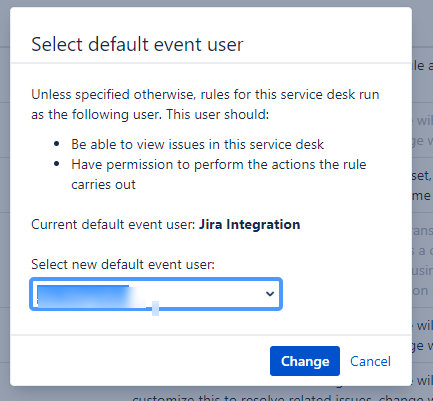
Task: Click the 'as the following user' sentence
Action: pyautogui.click(x=150, y=114)
